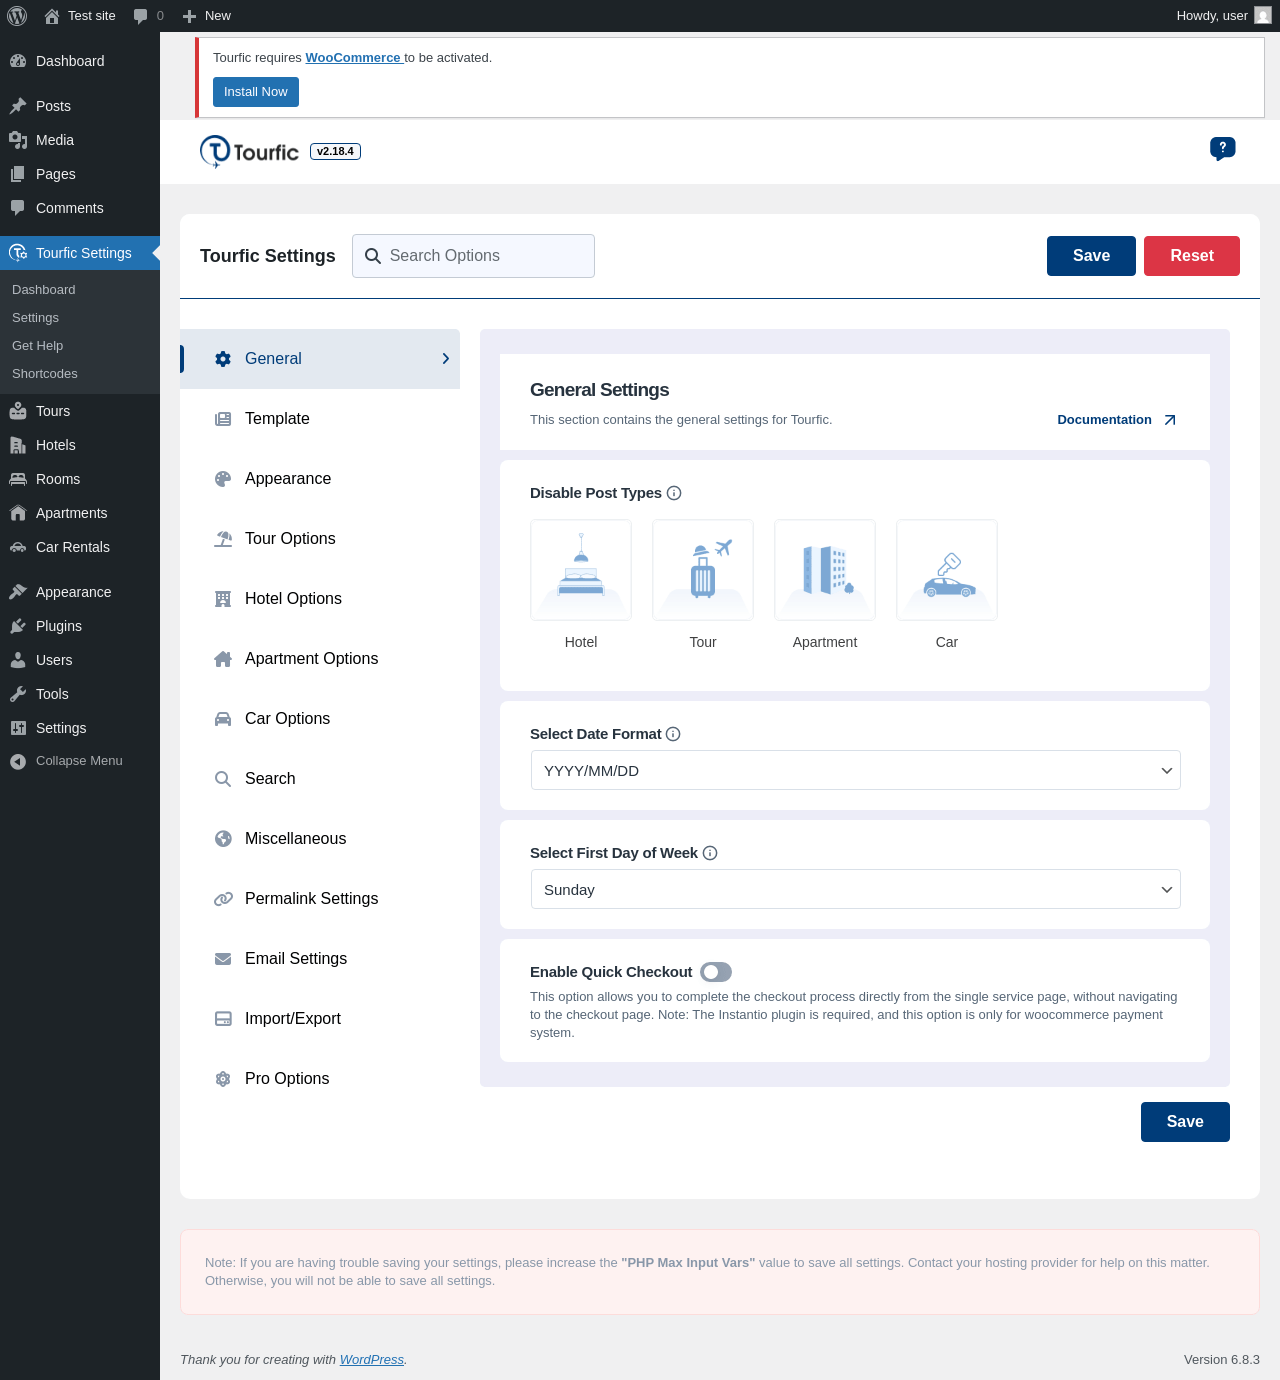Focus the Search Options input field
The image size is (1280, 1380).
(474, 256)
